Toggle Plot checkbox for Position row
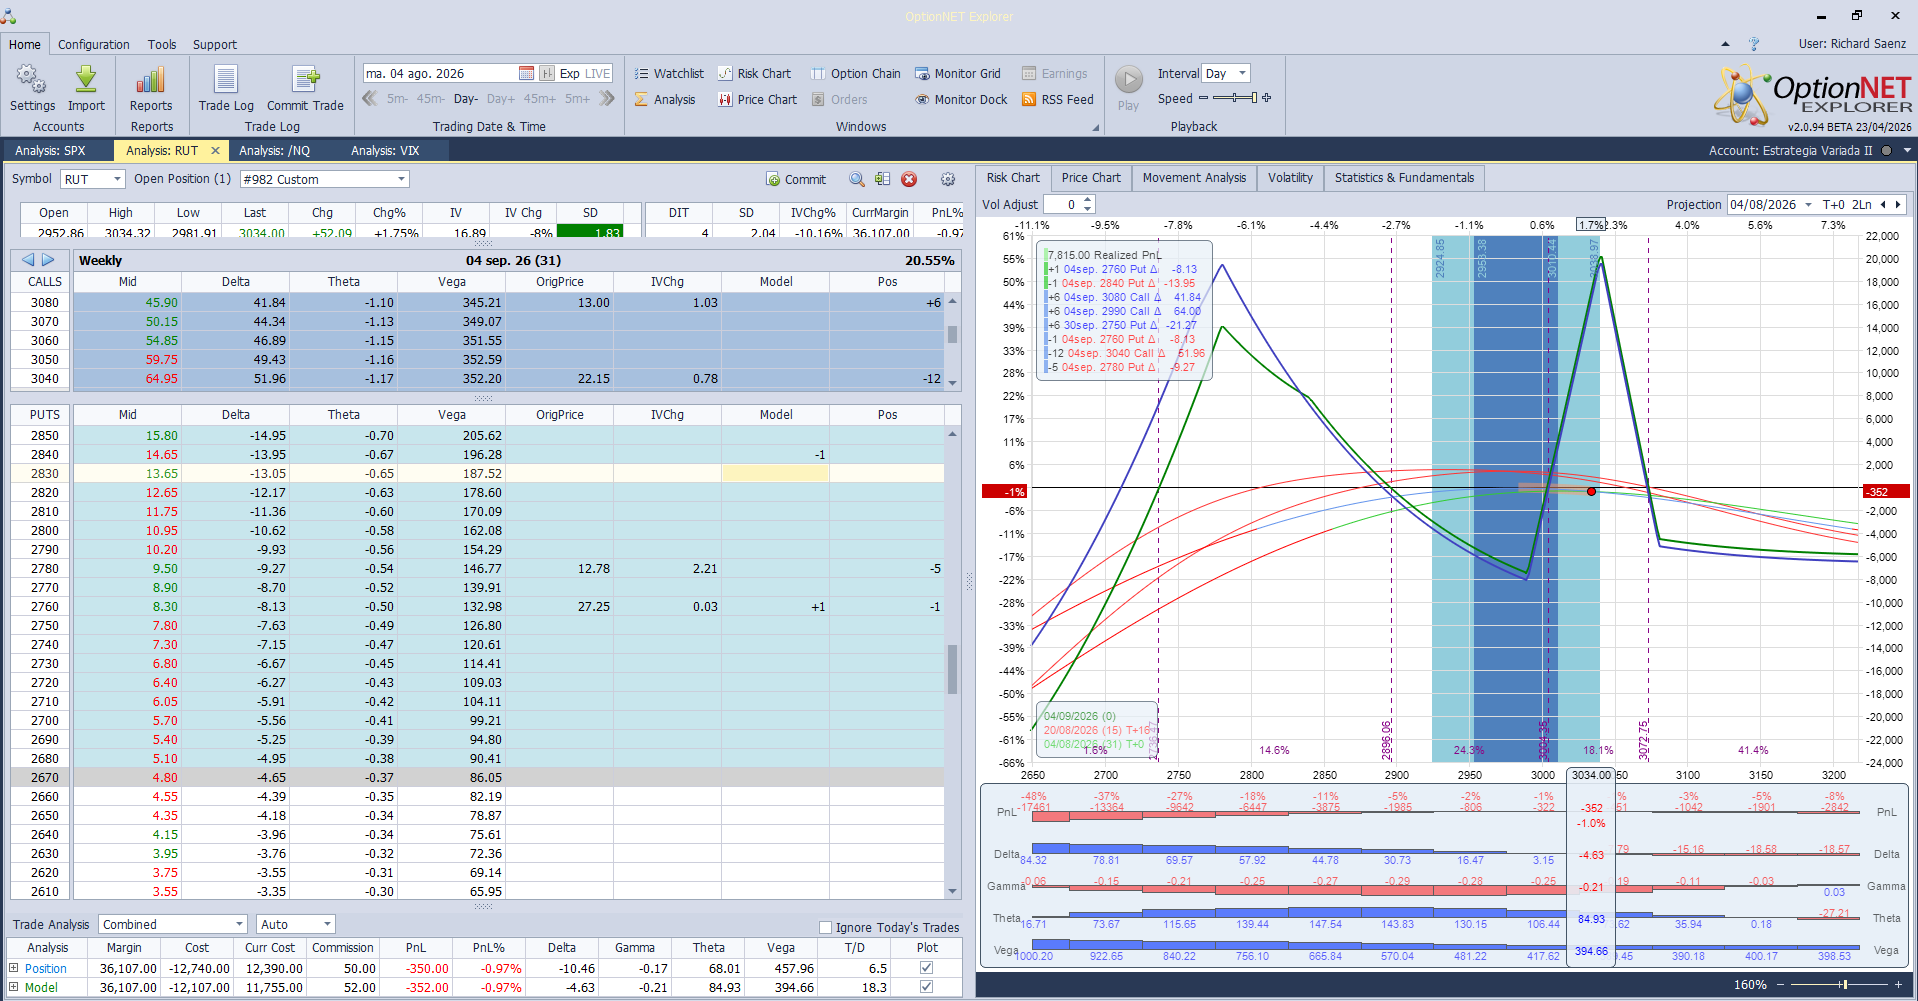Image resolution: width=1918 pixels, height=1001 pixels. tap(926, 968)
